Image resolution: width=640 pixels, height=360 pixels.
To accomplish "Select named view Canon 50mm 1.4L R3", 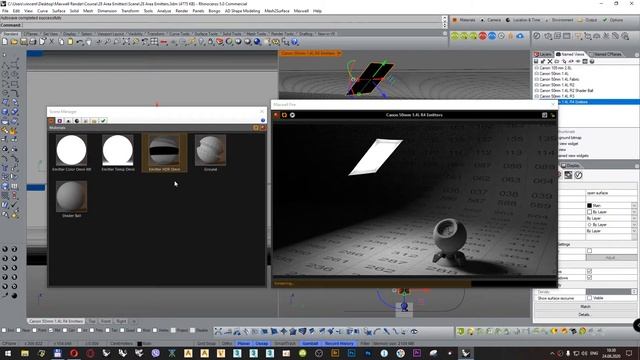I will coord(557,96).
